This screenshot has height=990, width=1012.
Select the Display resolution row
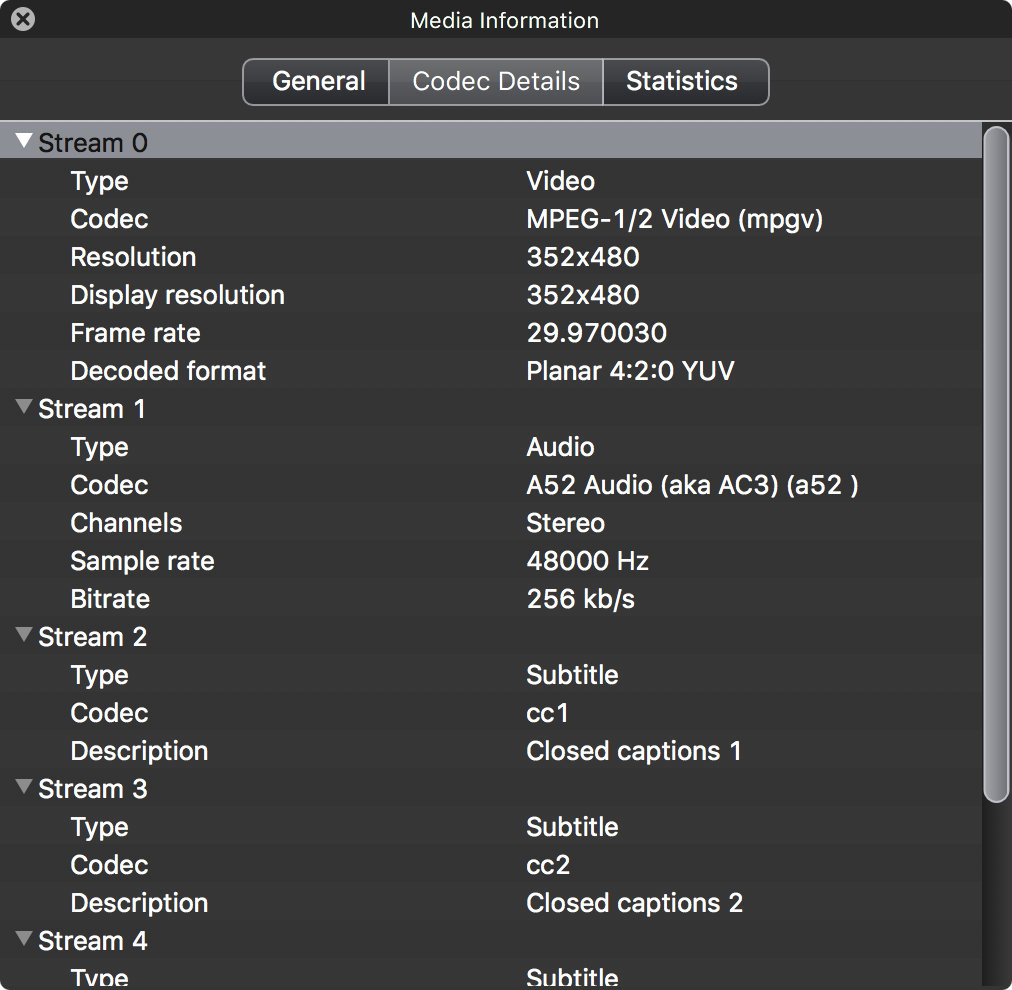tap(177, 295)
